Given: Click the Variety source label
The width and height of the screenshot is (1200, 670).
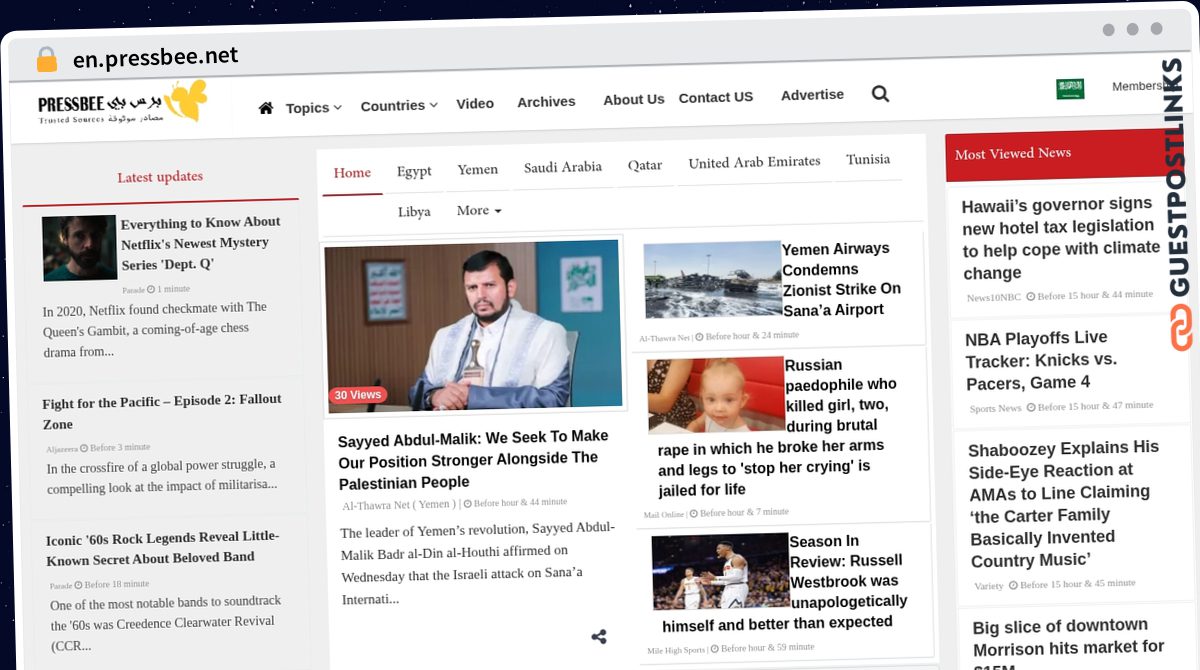Looking at the screenshot, I should pyautogui.click(x=988, y=586).
